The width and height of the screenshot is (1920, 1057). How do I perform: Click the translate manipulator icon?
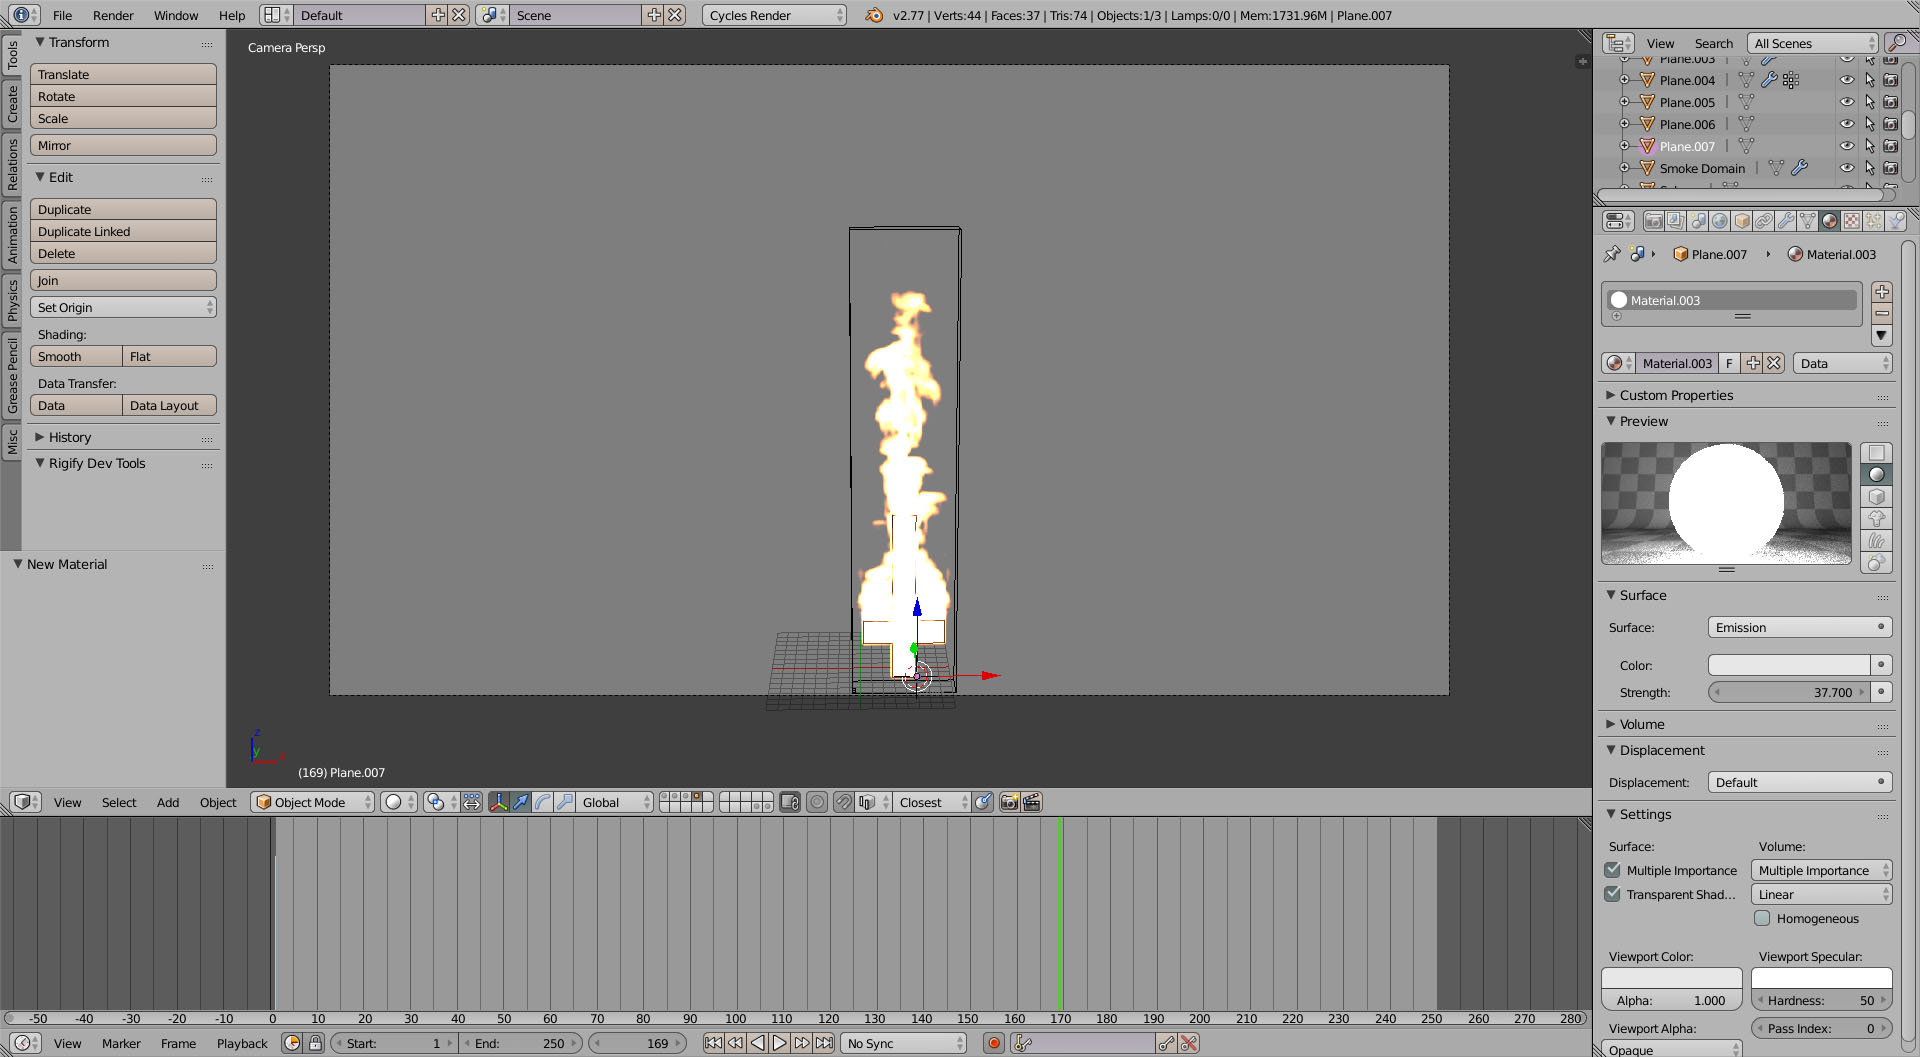point(521,802)
